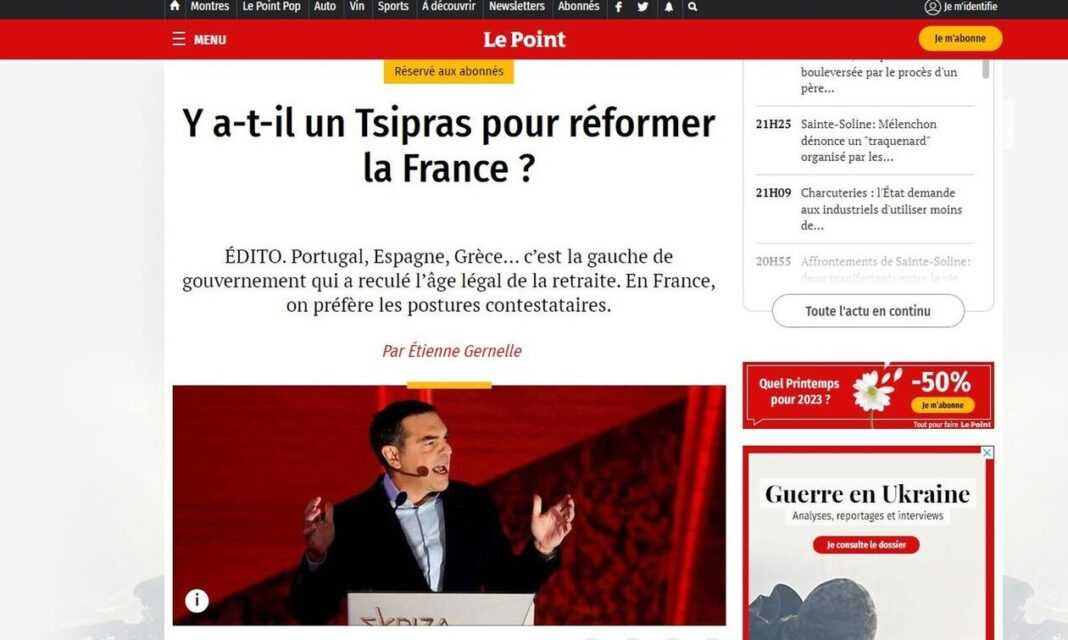Open author Étienne Gernelle's page
Viewport: 1068px width, 640px height.
(x=451, y=351)
